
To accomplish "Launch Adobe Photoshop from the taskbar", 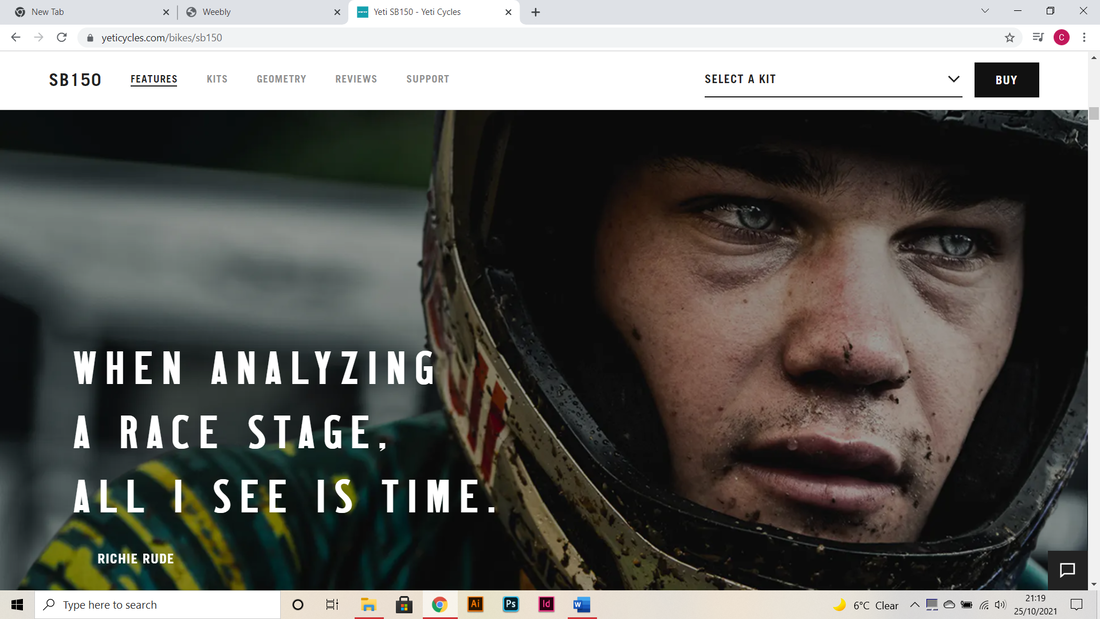I will 511,604.
